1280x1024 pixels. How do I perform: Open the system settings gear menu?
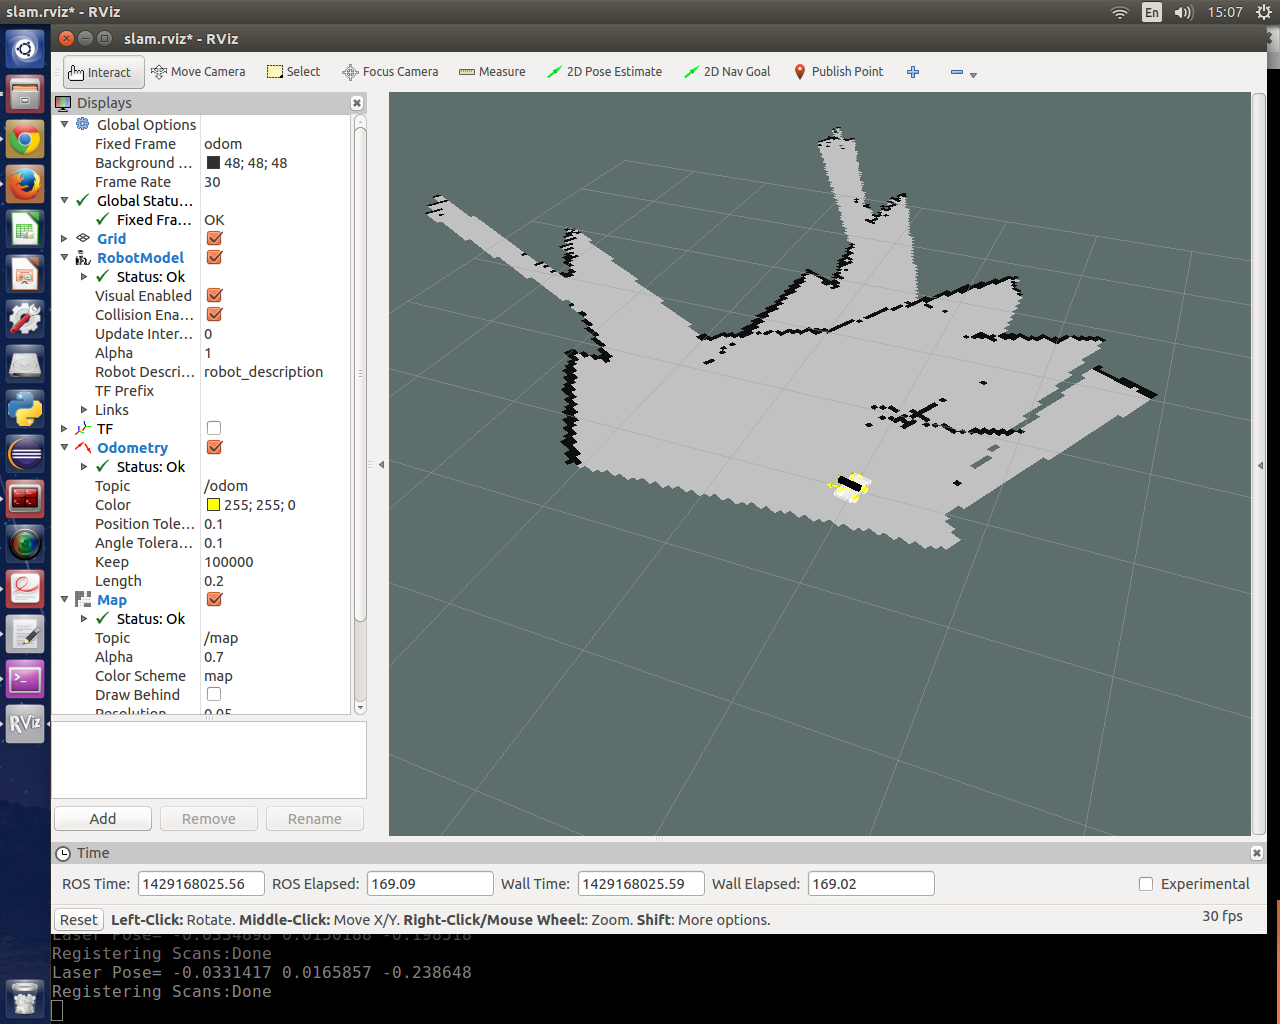tap(1263, 12)
